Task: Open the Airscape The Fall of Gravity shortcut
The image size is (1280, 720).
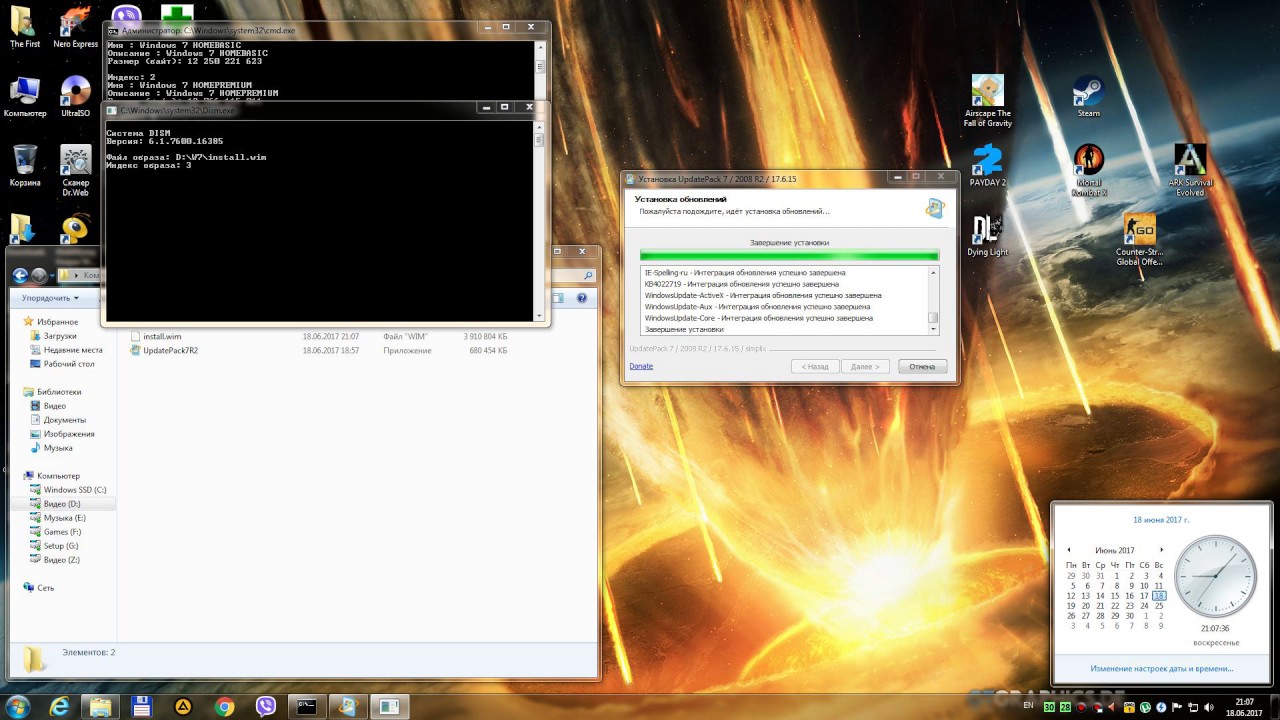Action: (988, 101)
